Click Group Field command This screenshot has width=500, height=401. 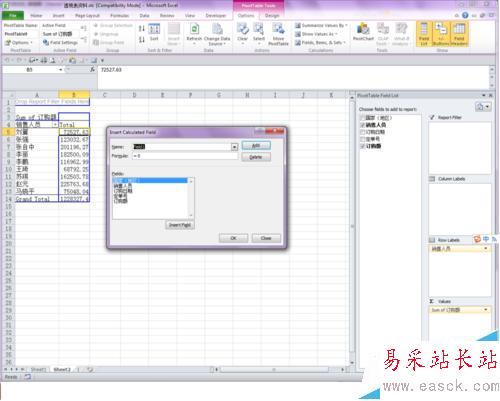point(109,43)
